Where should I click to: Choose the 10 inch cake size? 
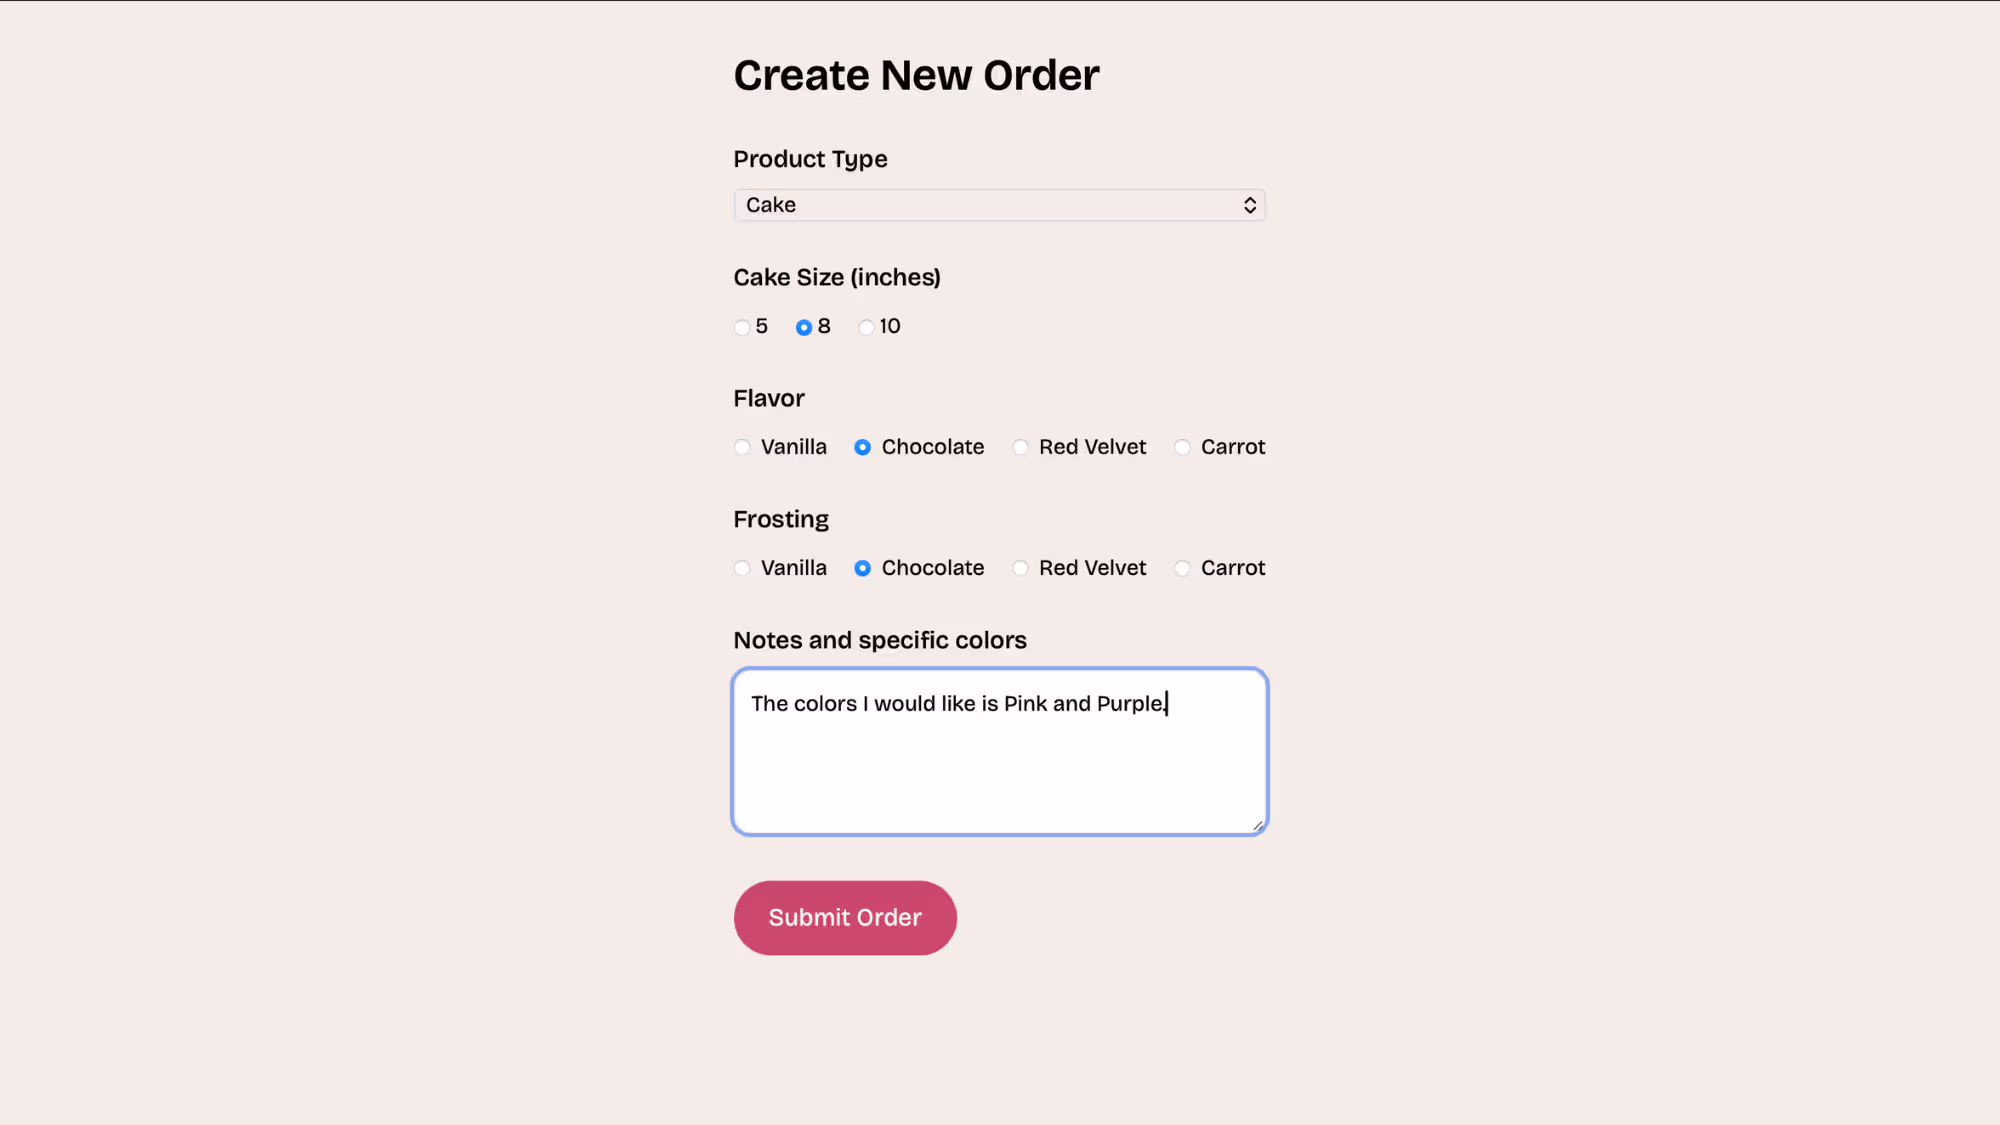pos(866,327)
